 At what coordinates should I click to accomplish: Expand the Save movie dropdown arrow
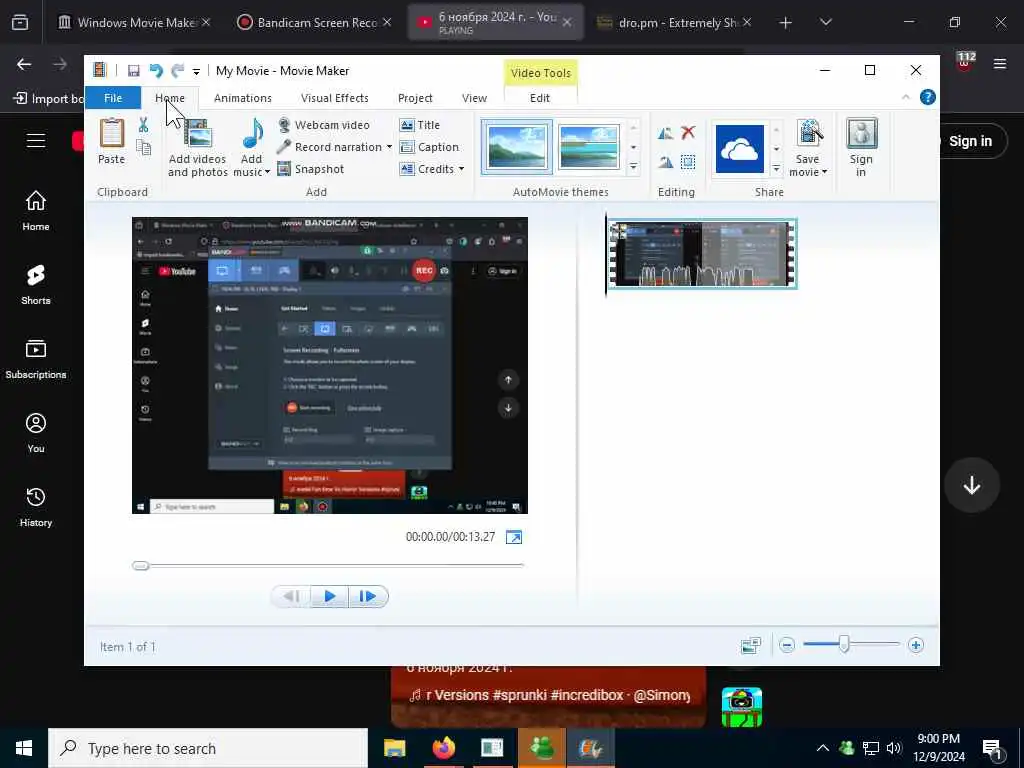pos(824,172)
